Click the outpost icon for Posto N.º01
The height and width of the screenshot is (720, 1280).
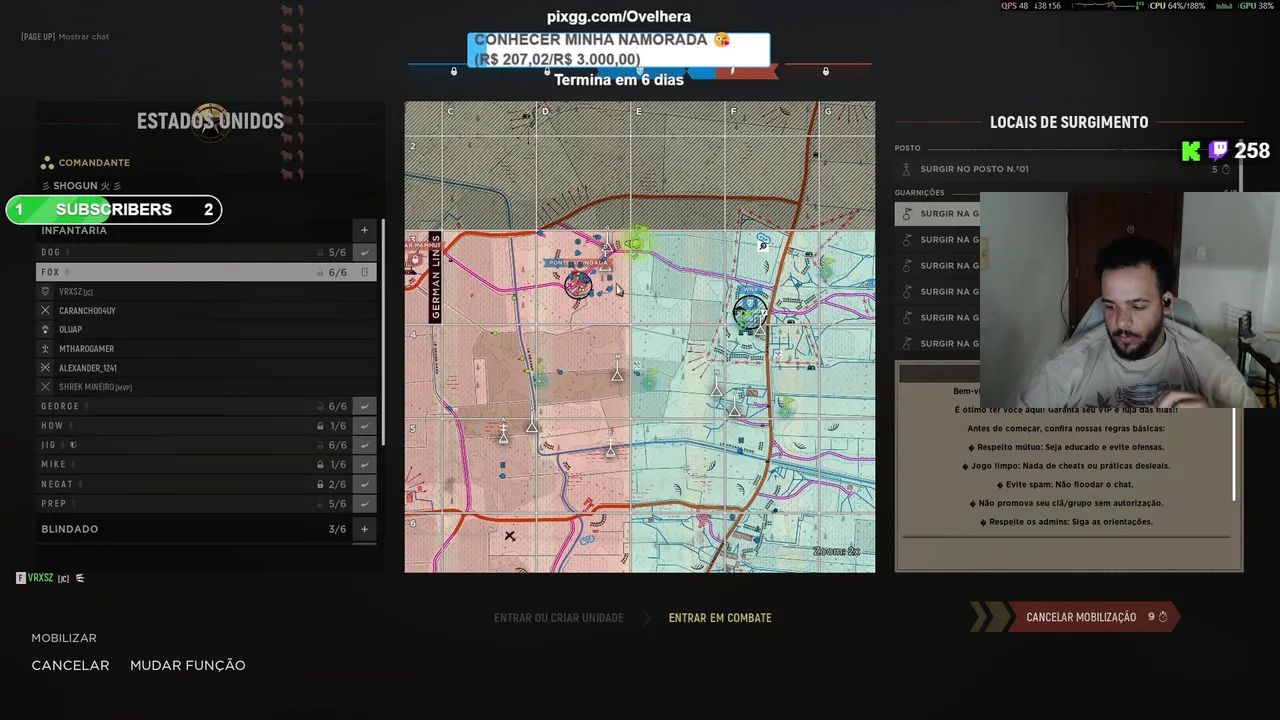907,169
